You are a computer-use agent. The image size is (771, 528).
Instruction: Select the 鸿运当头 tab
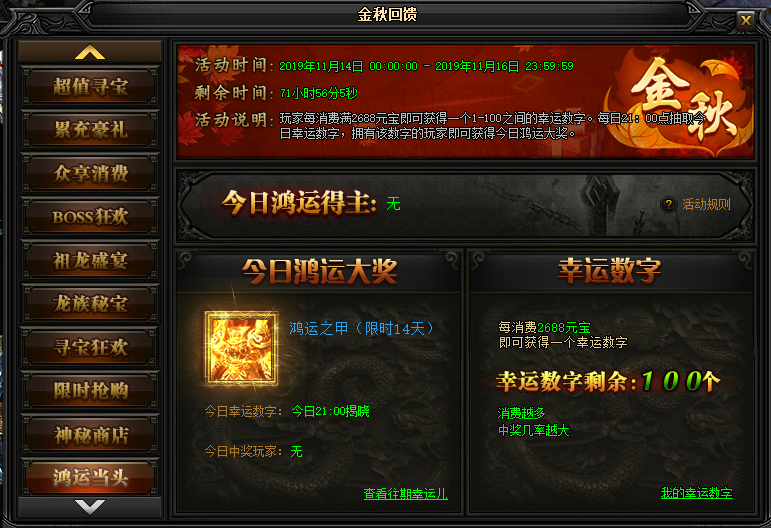coord(90,477)
